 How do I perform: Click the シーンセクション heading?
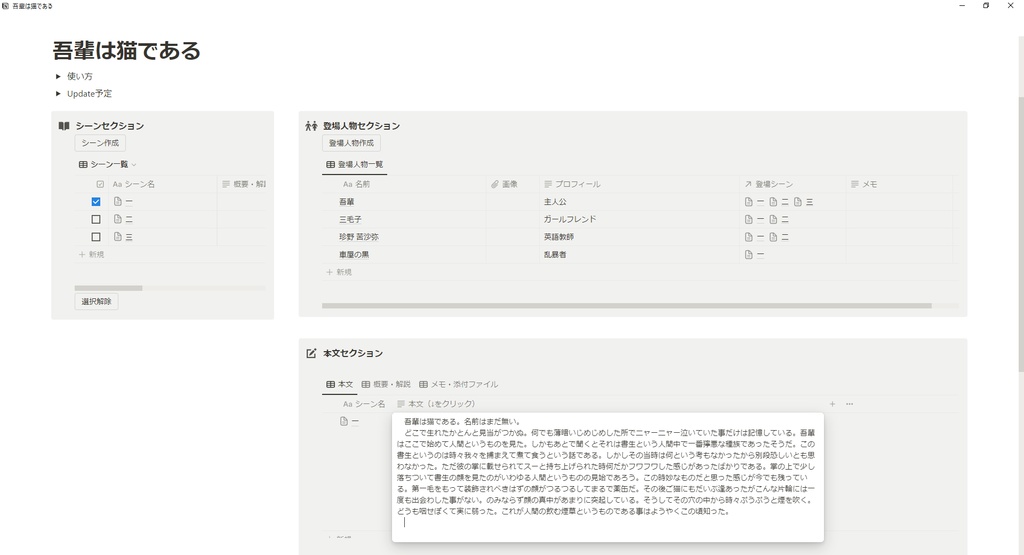click(110, 126)
